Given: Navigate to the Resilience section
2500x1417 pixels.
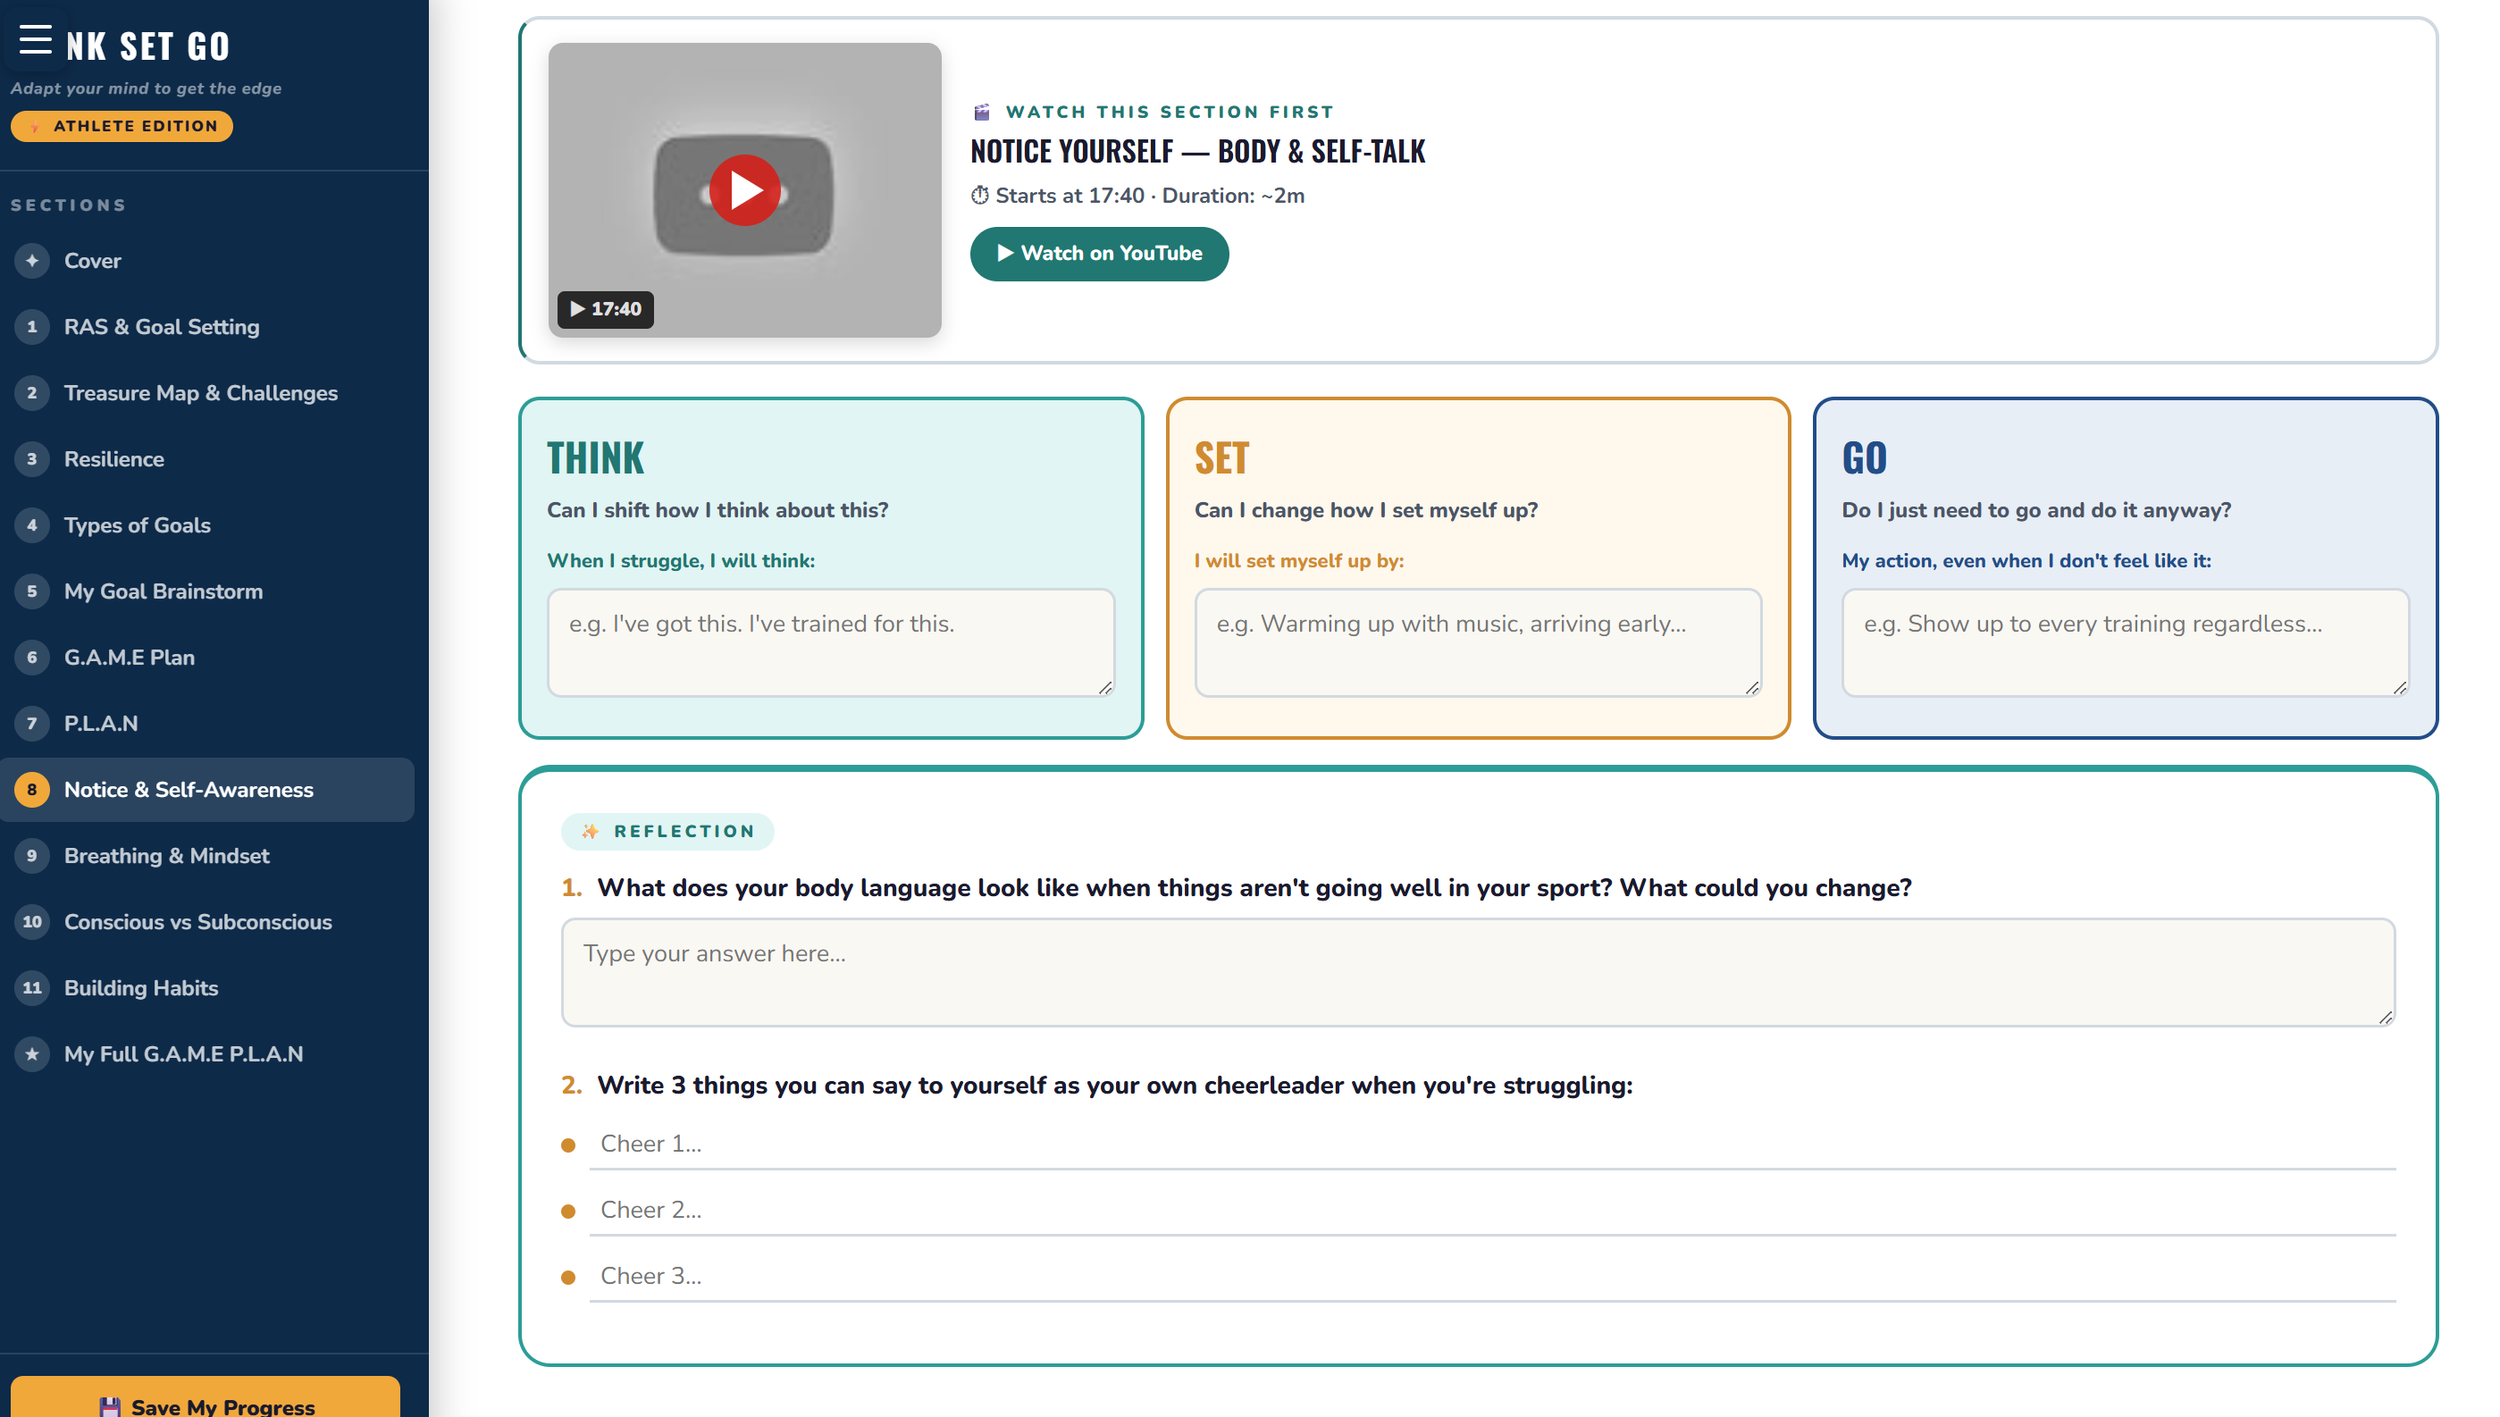Looking at the screenshot, I should tap(207, 459).
